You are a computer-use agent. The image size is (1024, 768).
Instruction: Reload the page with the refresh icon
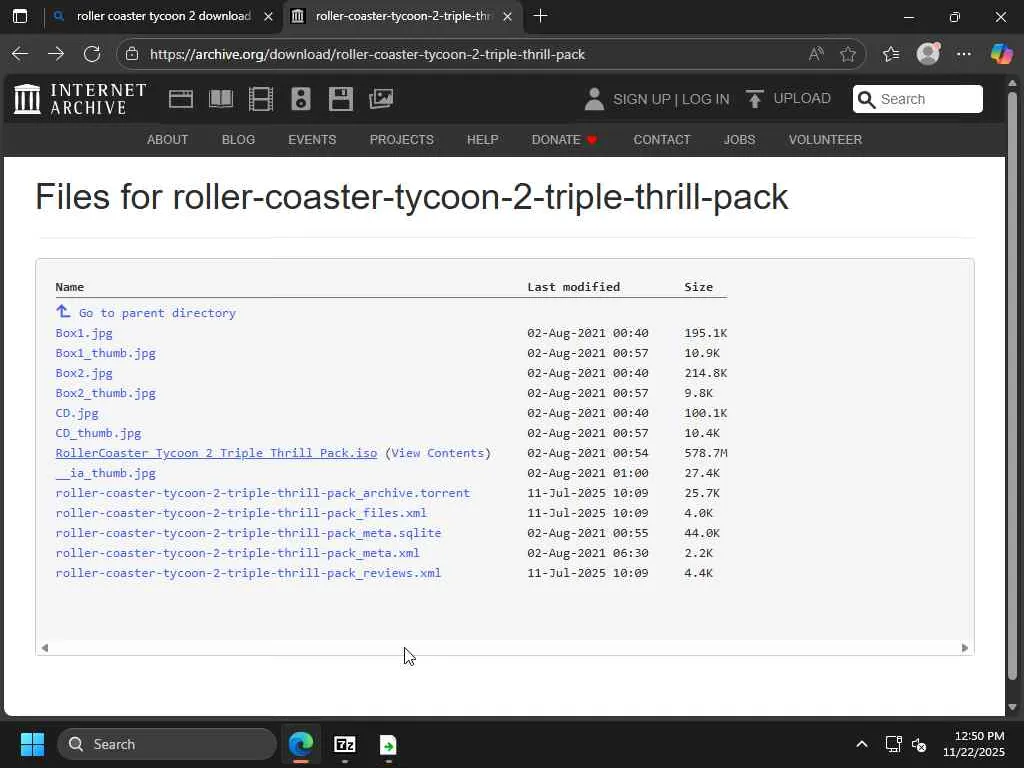point(92,54)
